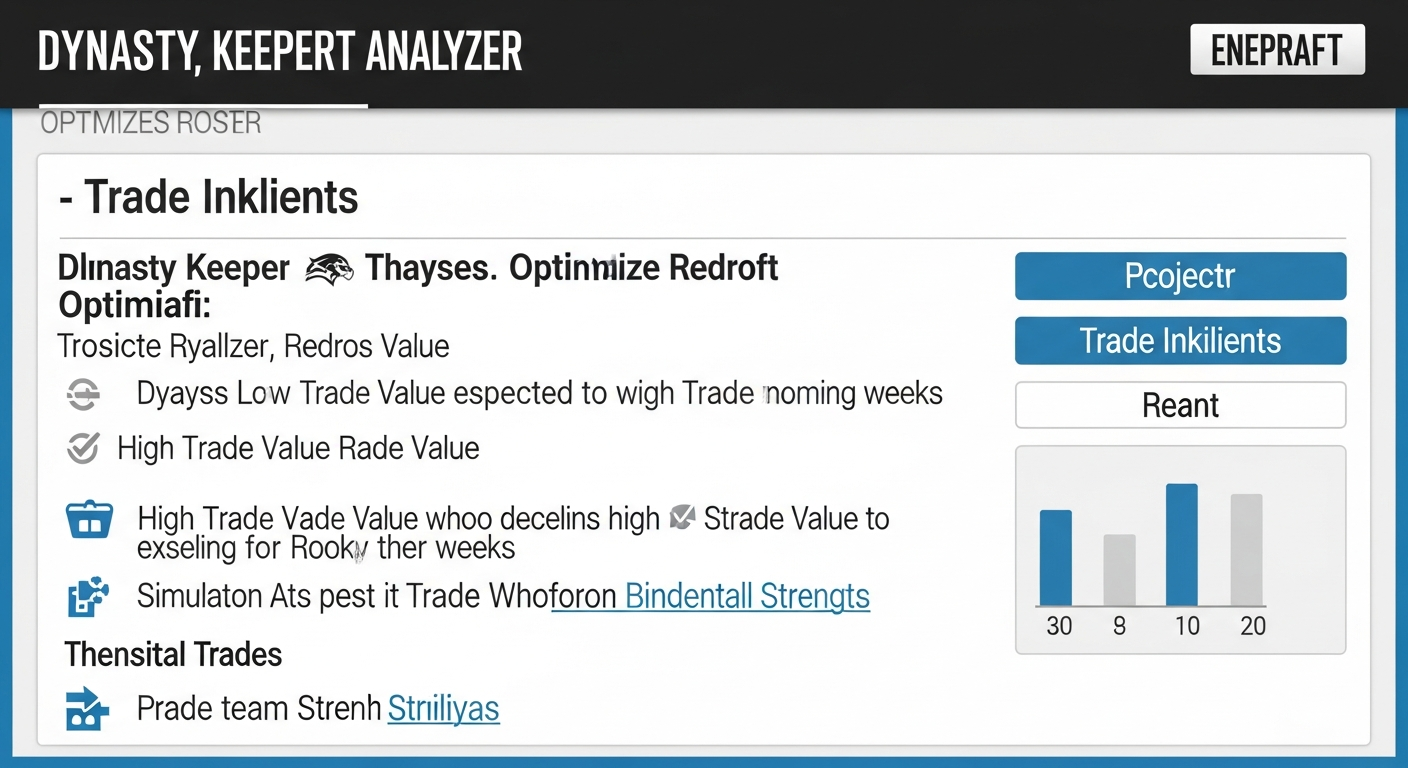Follow the Striiliyas hyperlink
Screen dimensions: 1408x768
pyautogui.click(x=443, y=709)
